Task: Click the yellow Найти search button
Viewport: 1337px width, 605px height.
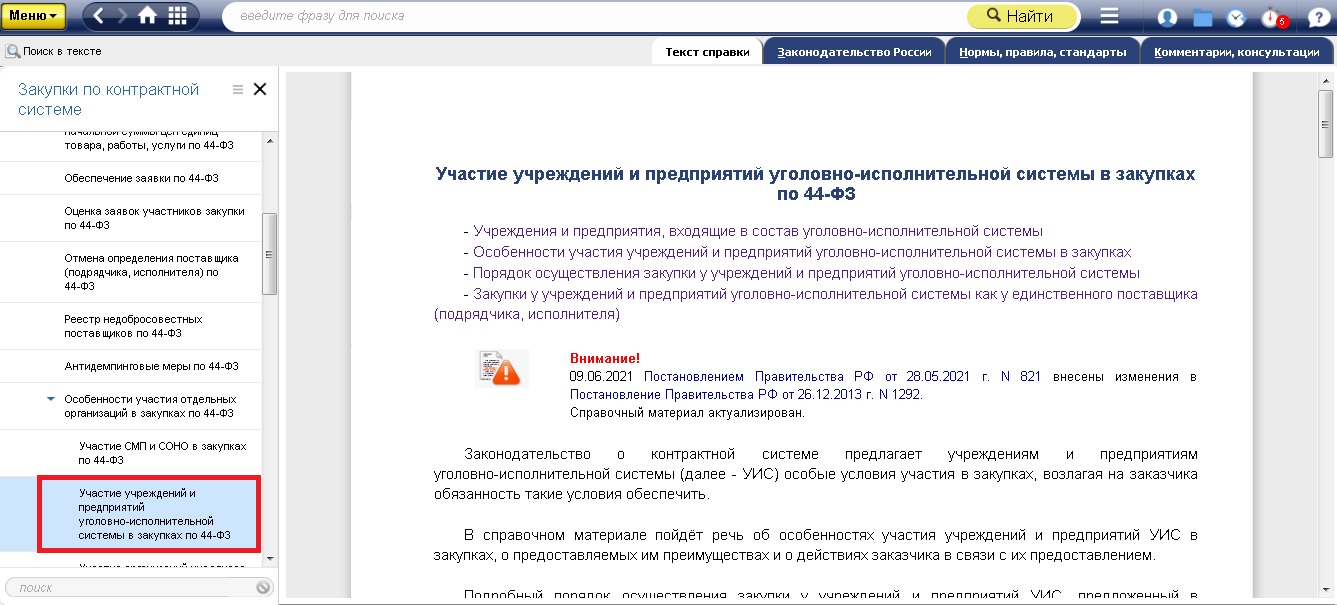Action: 1022,16
